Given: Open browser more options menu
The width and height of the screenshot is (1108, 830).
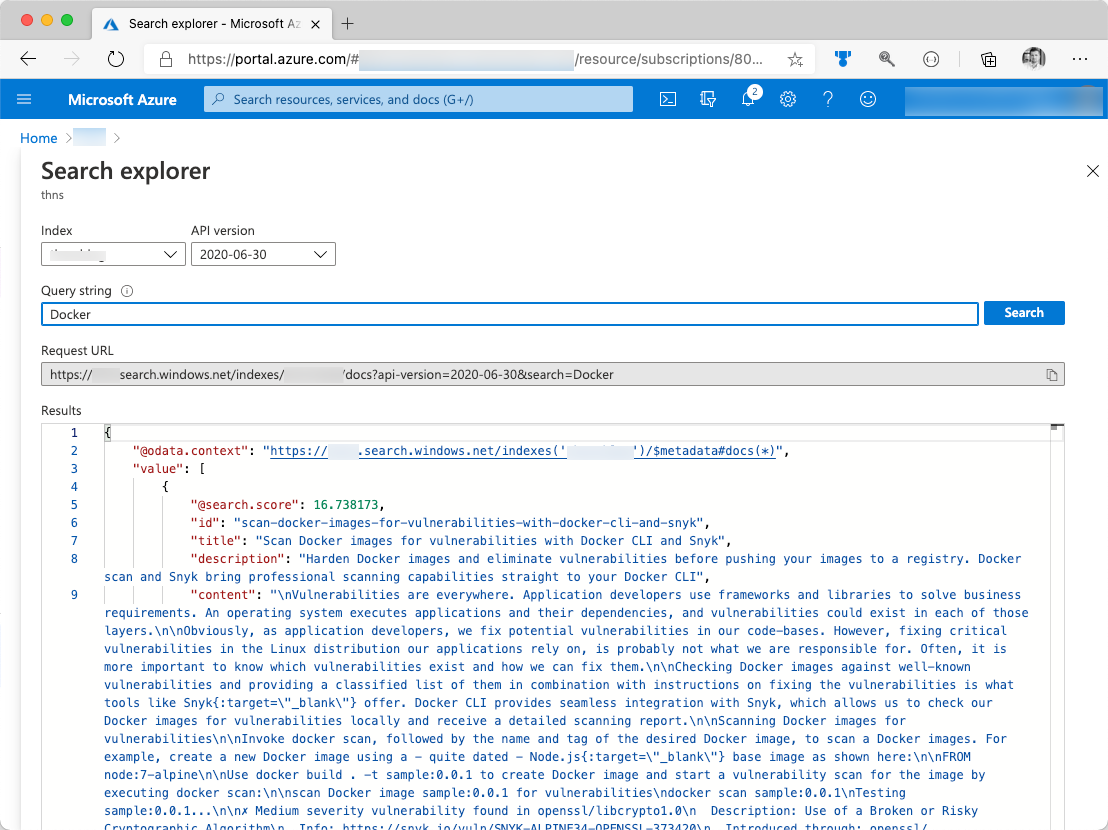Looking at the screenshot, I should point(1079,59).
